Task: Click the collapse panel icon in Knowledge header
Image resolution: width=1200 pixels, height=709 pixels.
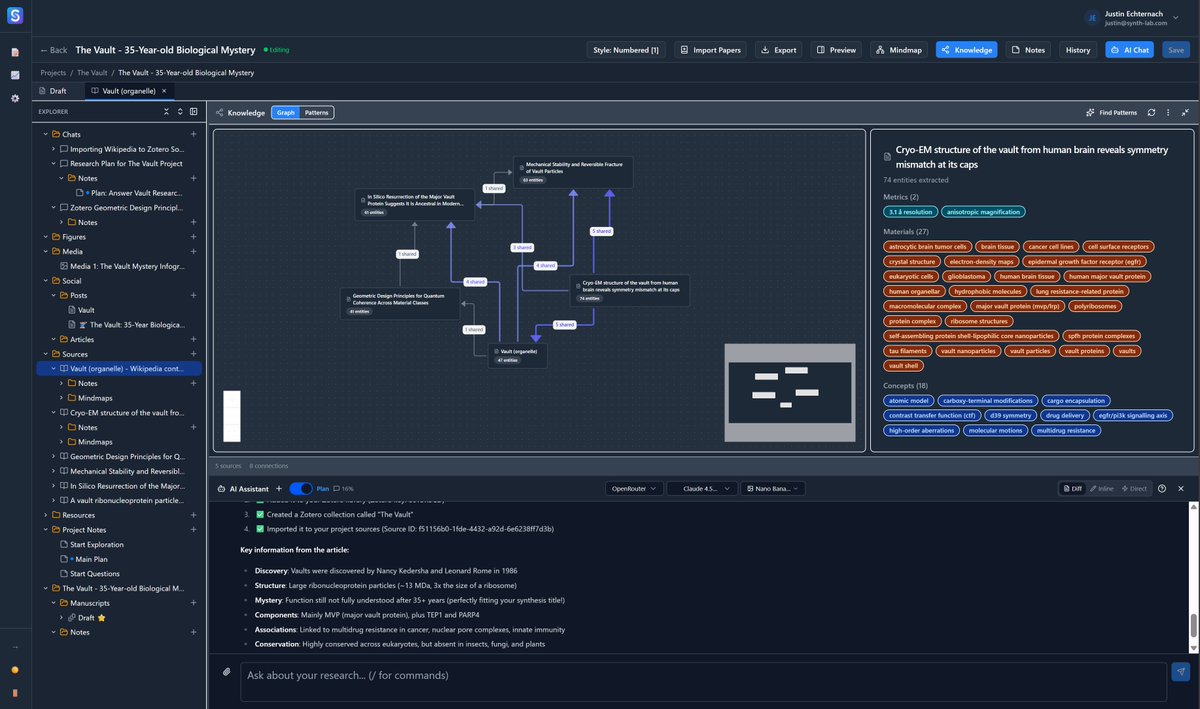Action: click(1185, 113)
